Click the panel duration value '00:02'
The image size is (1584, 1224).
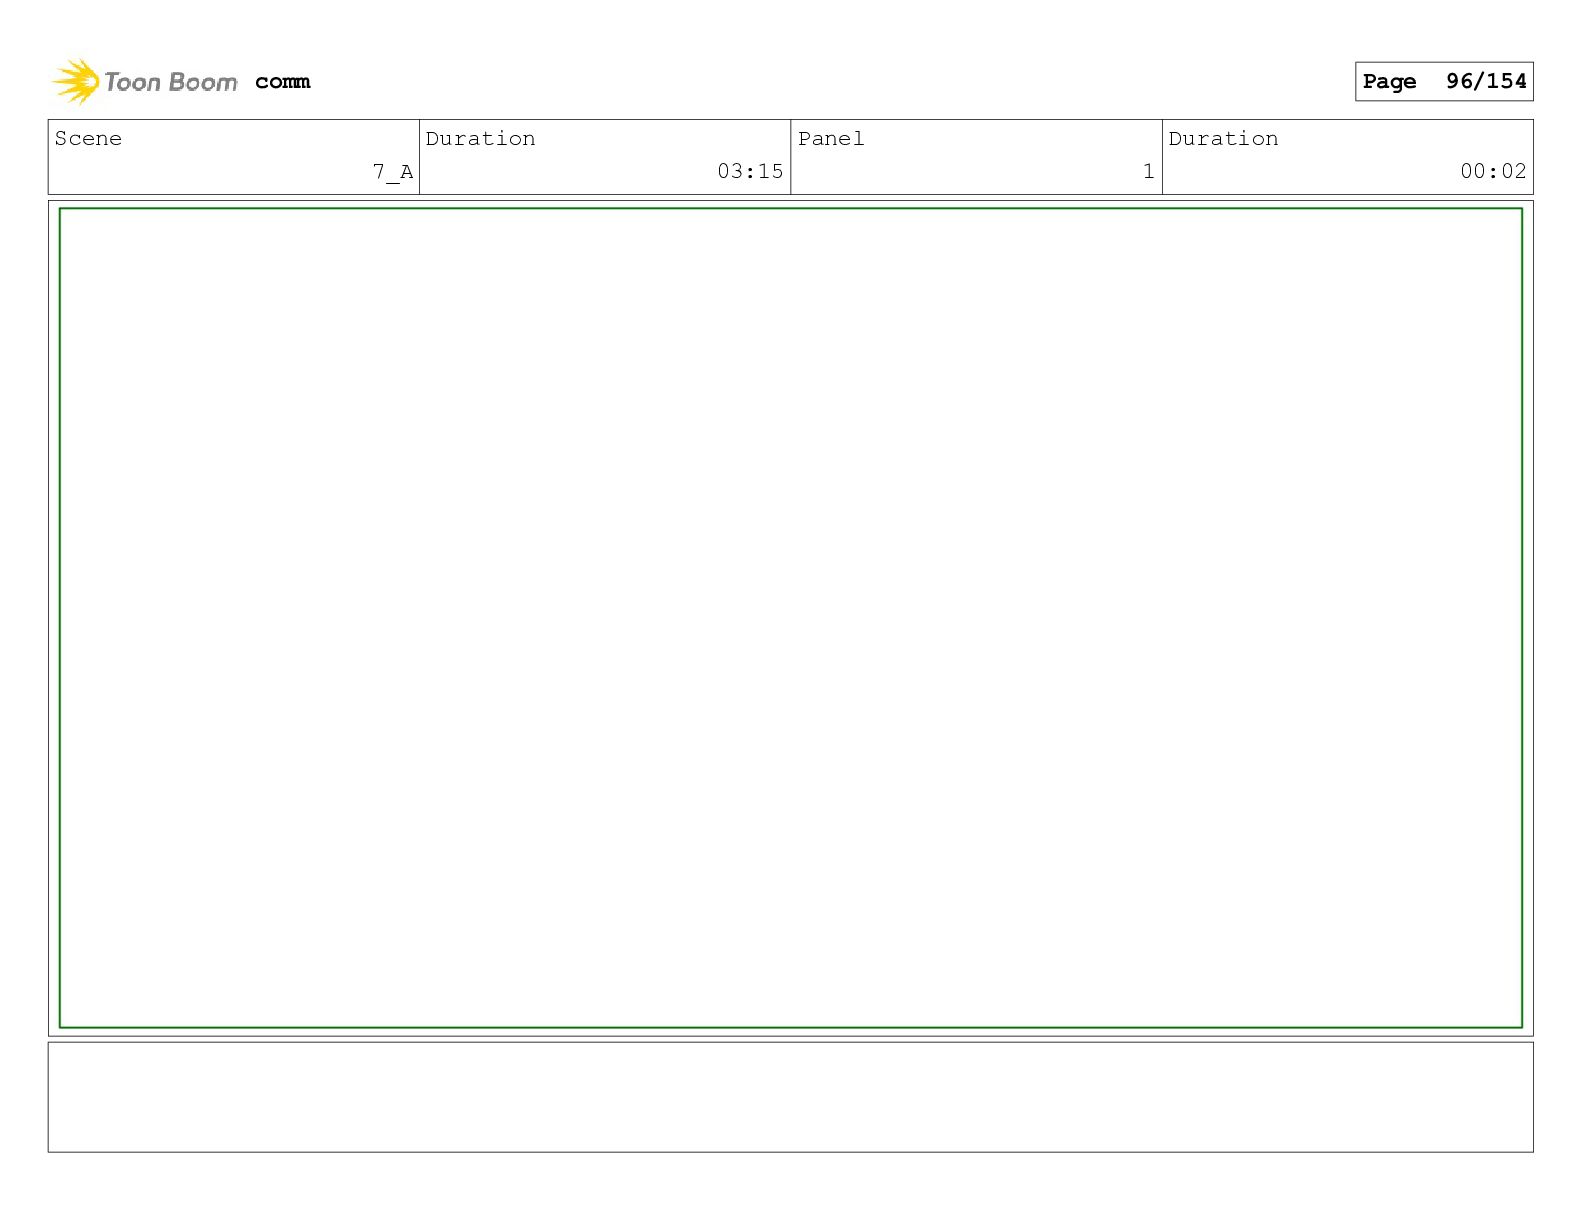[1493, 171]
